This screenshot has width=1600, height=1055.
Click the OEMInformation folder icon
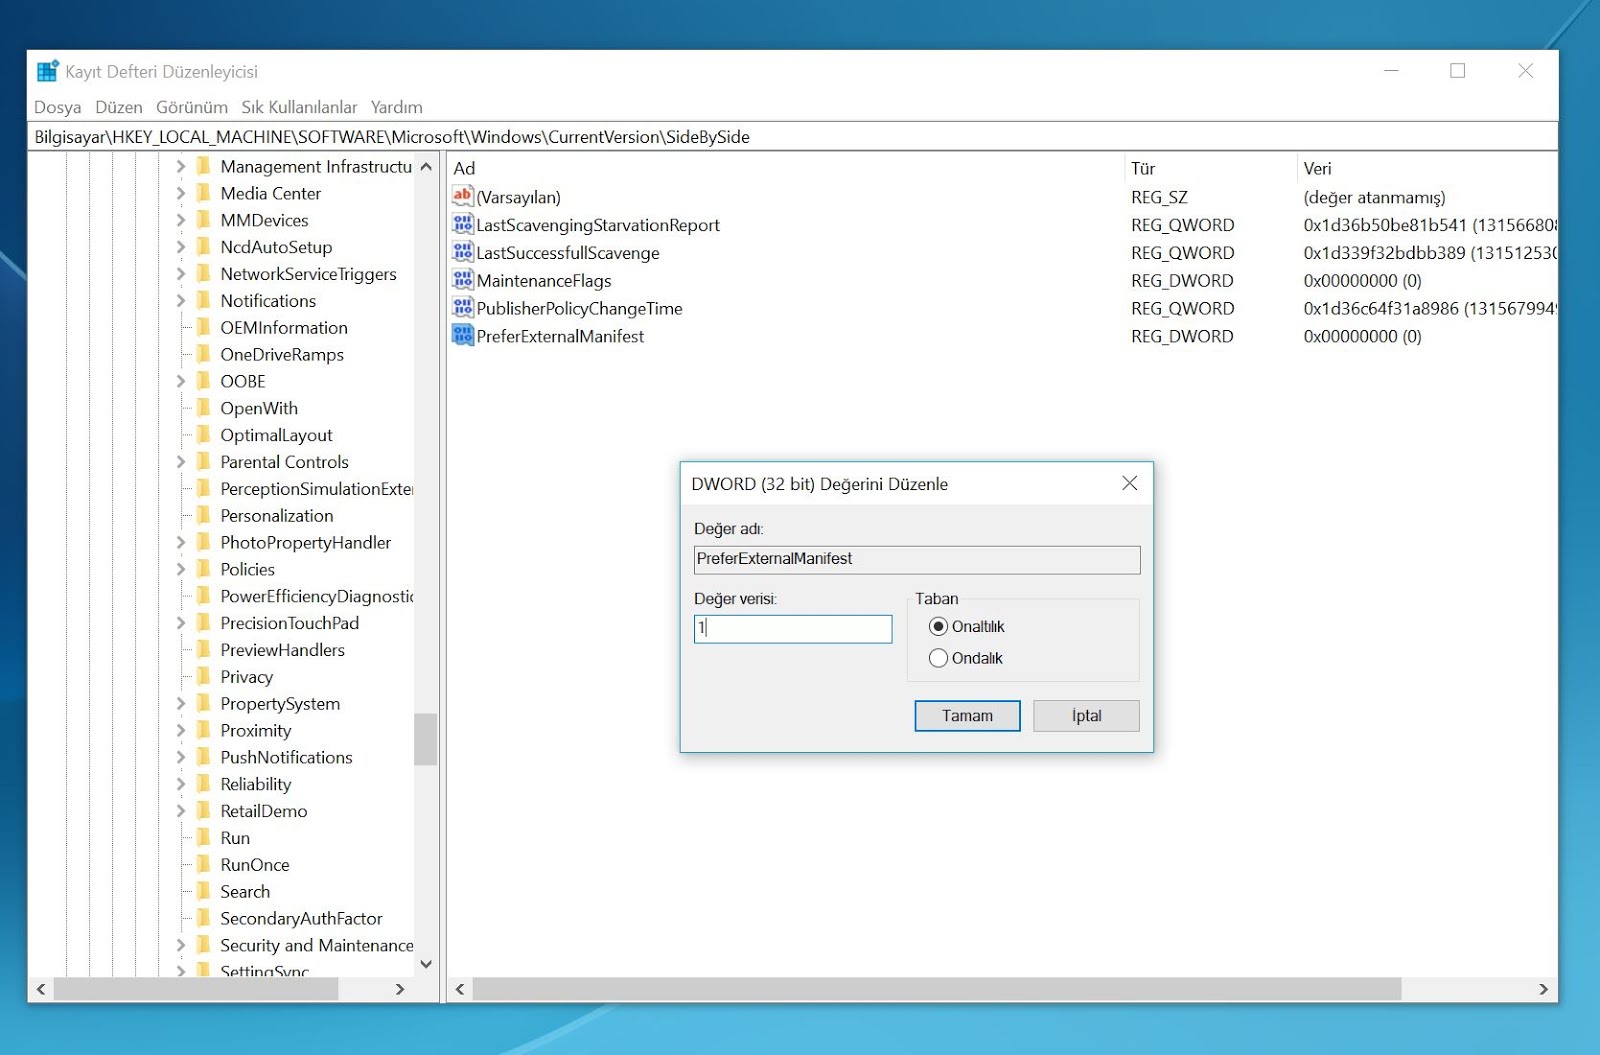click(204, 327)
